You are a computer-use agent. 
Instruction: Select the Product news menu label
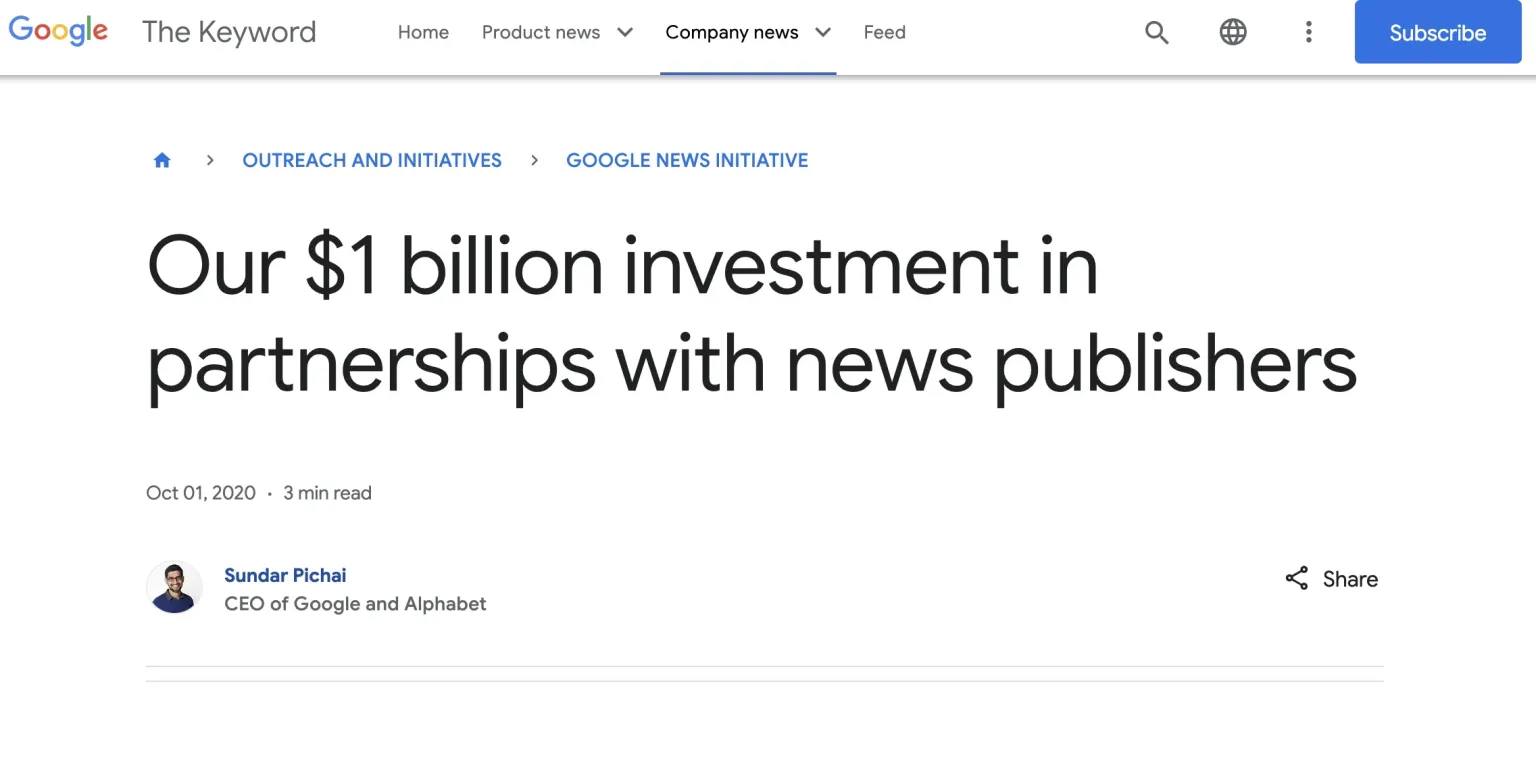[x=541, y=32]
